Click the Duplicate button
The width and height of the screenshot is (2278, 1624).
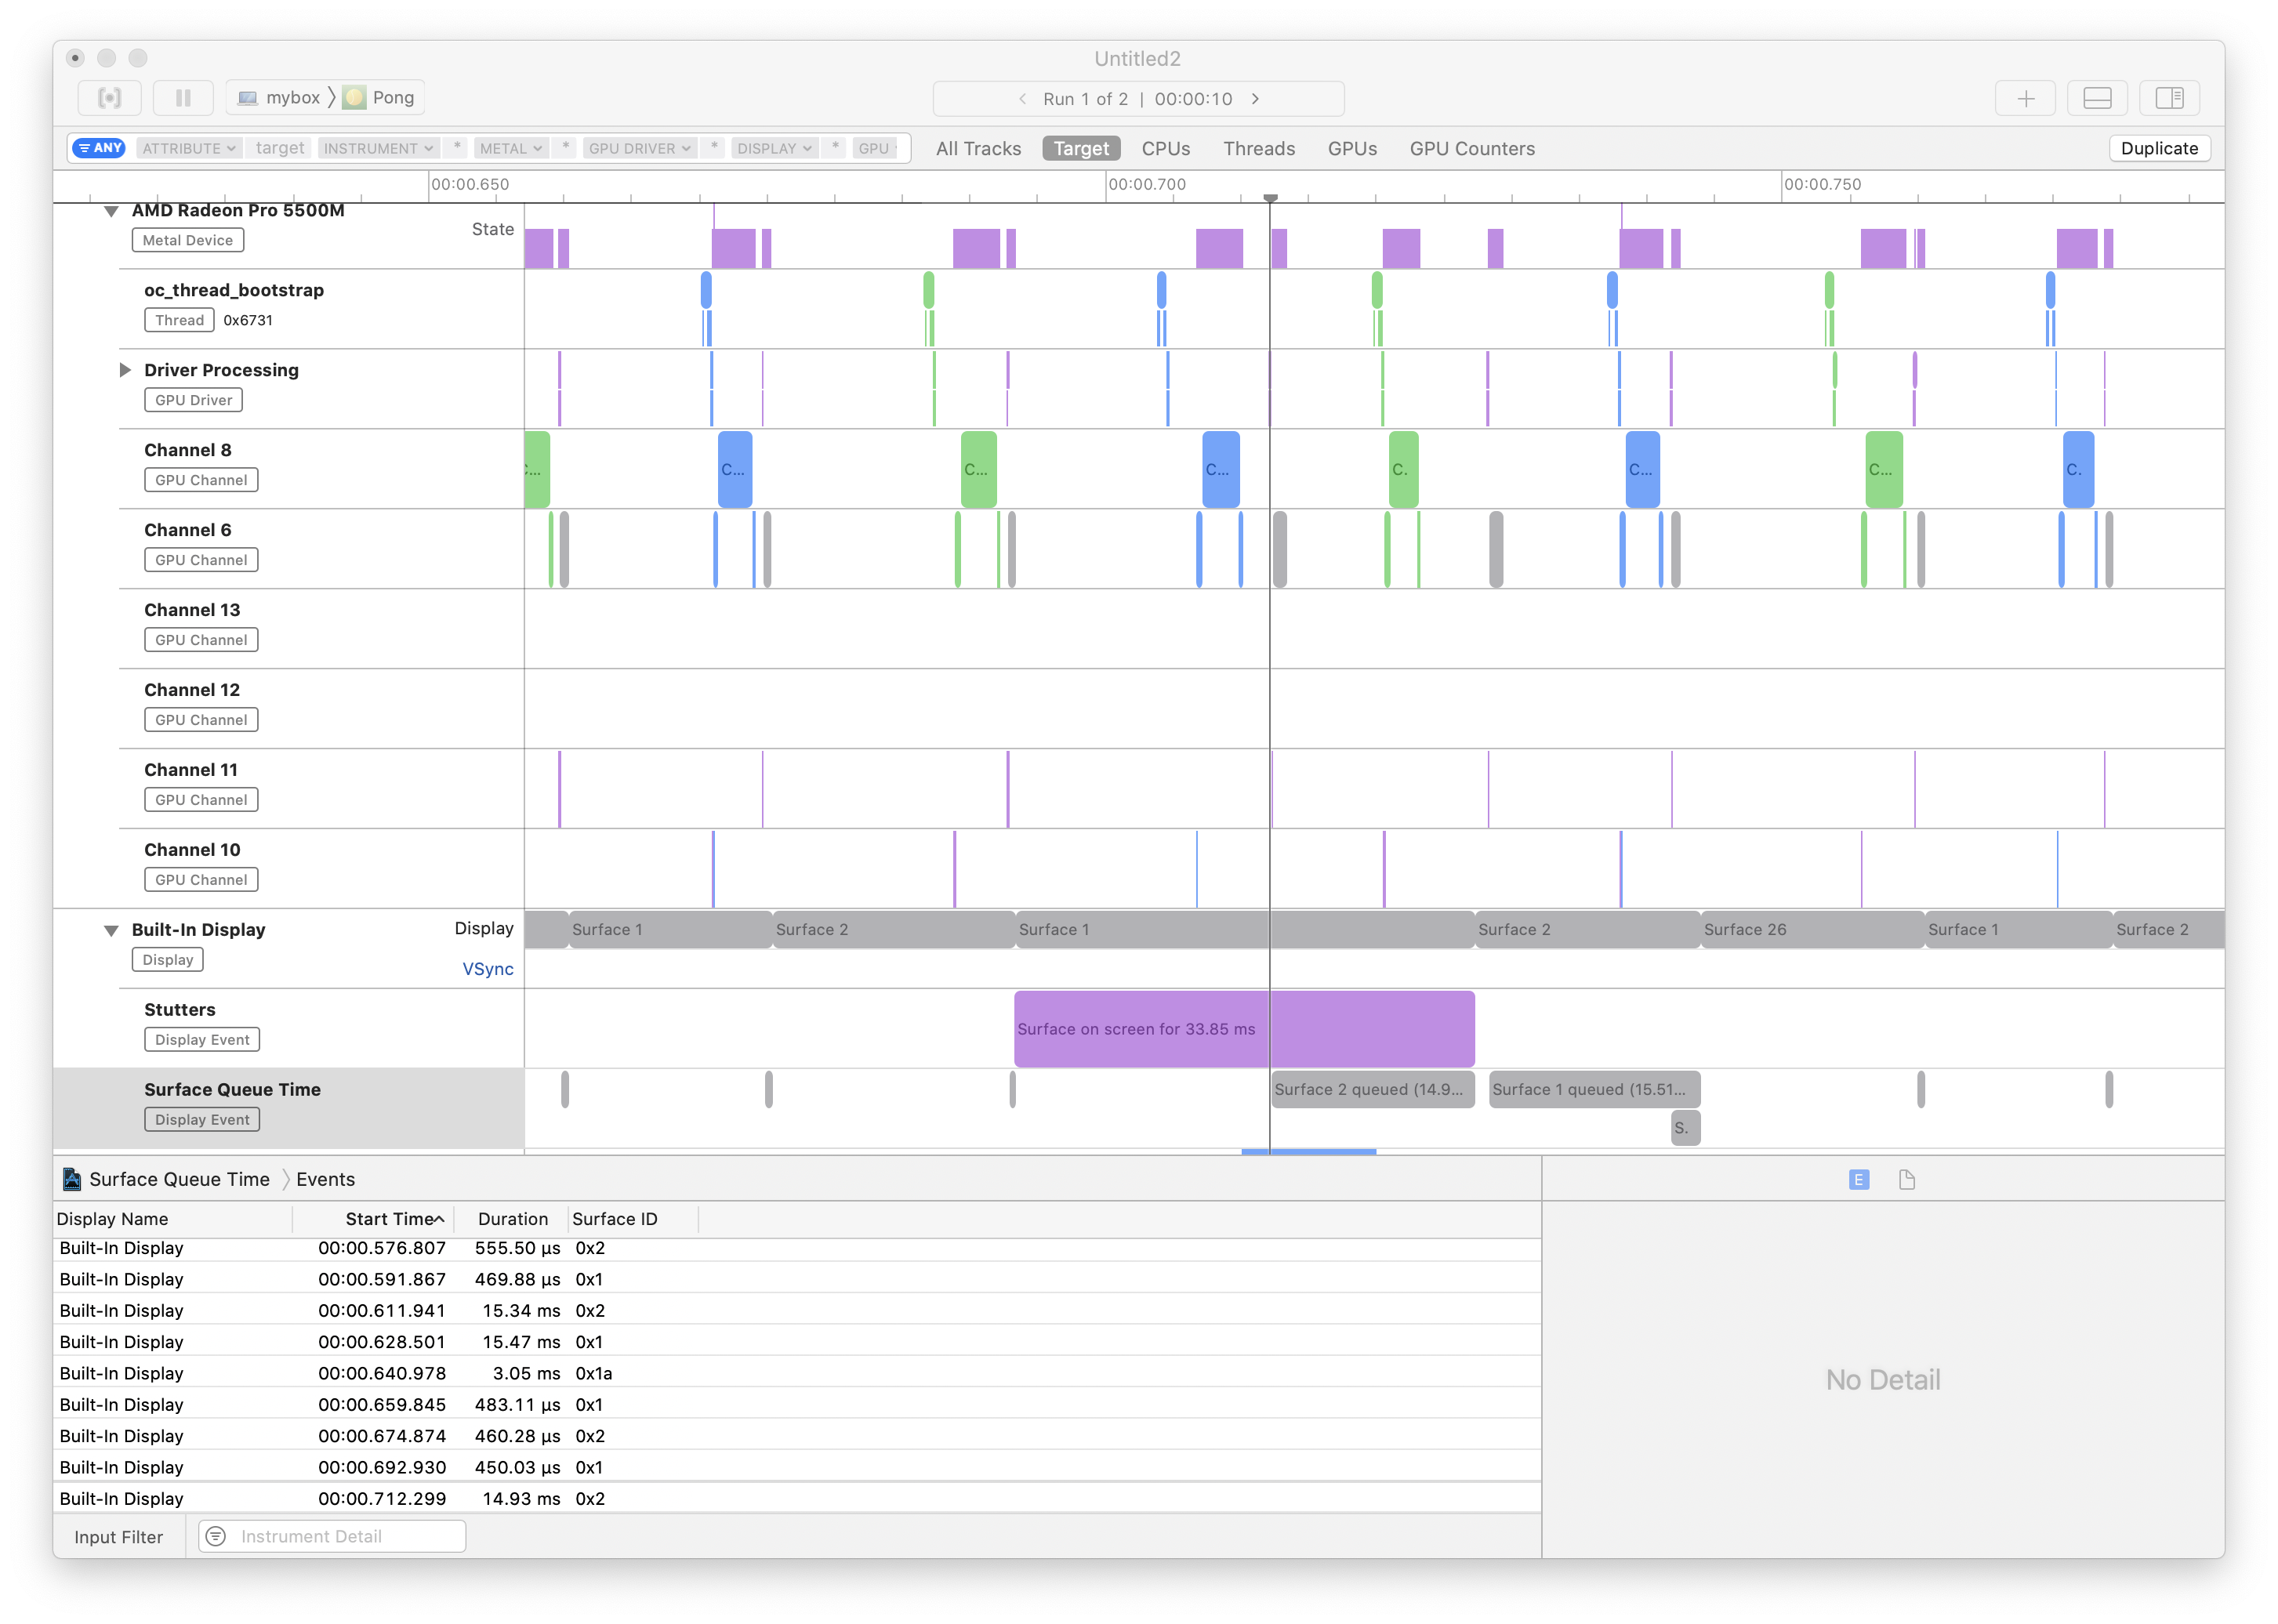pos(2159,148)
